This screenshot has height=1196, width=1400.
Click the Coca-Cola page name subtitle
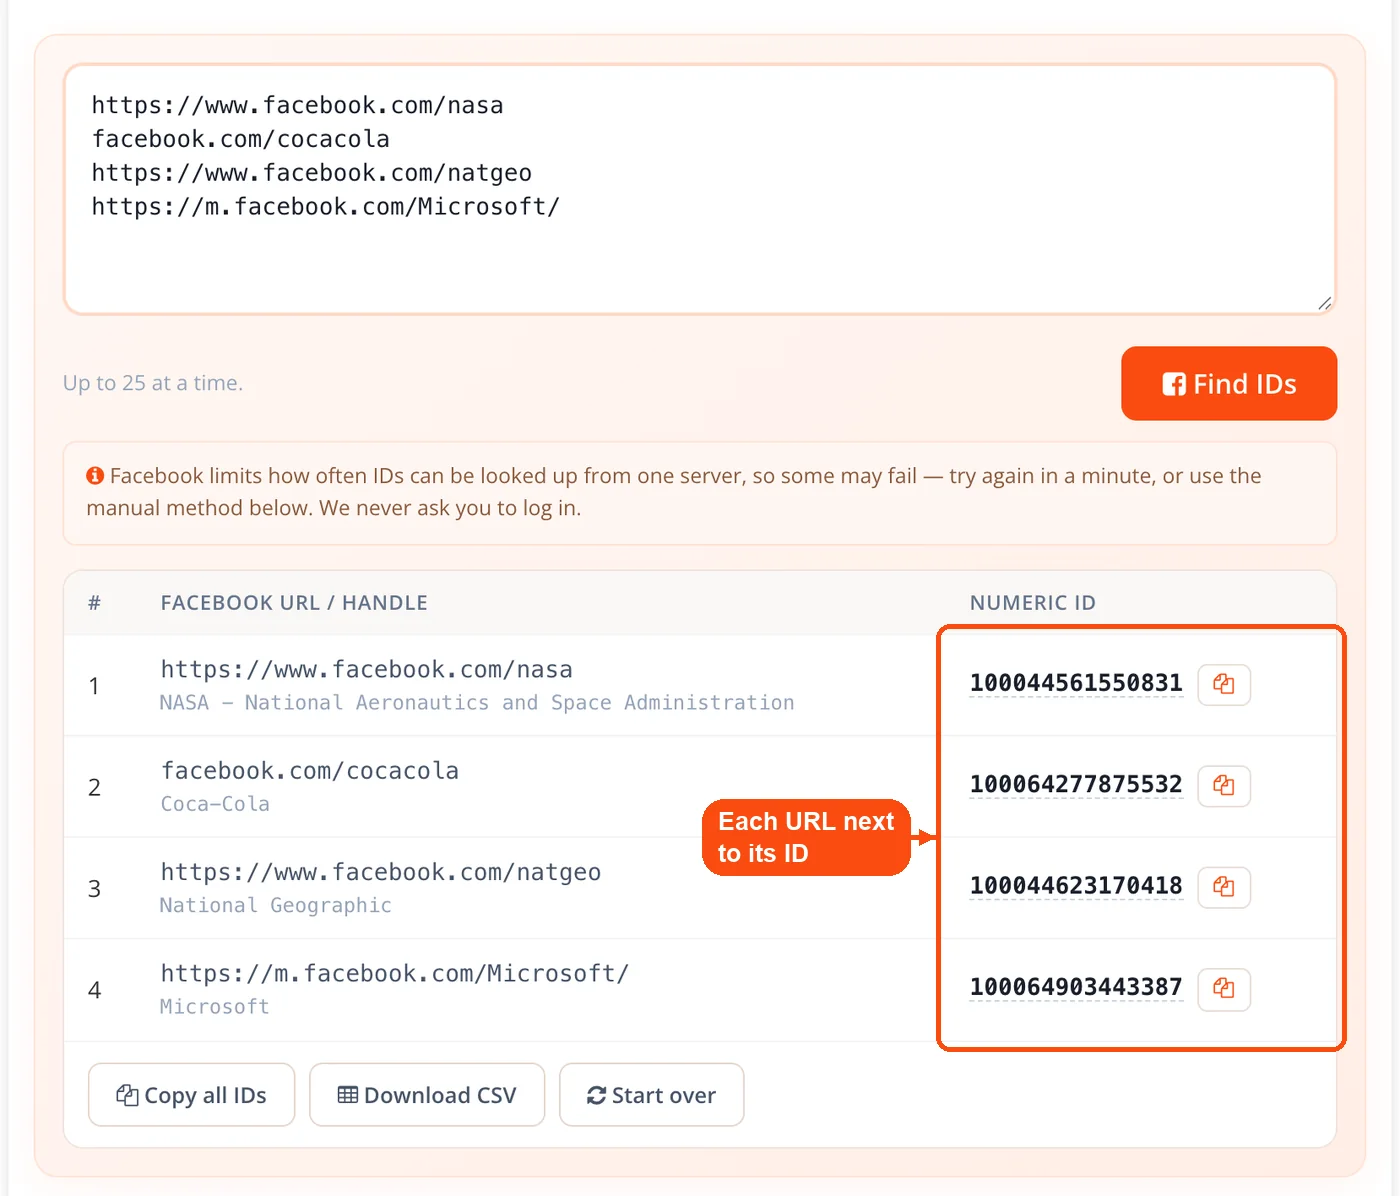point(215,804)
